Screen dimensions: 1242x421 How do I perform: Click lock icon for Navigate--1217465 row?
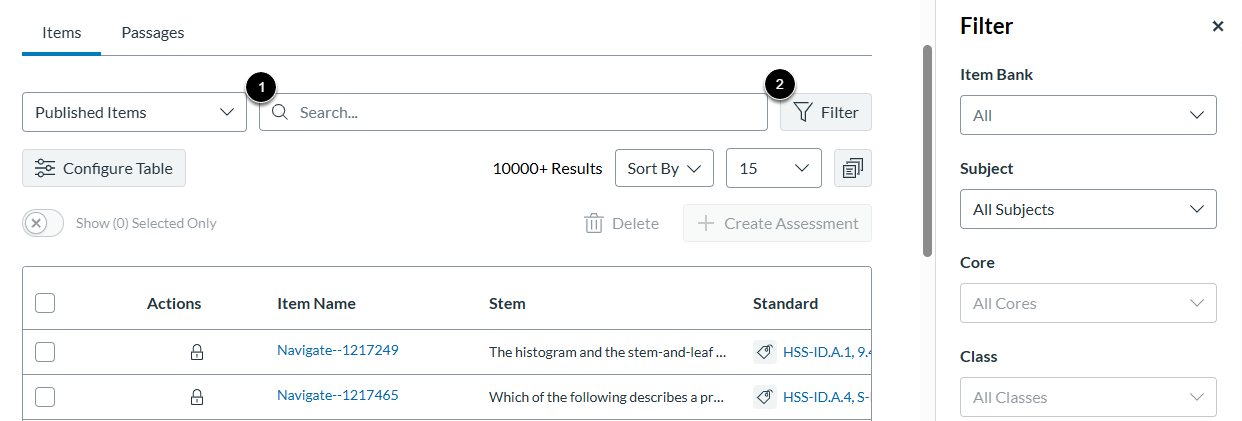(x=197, y=397)
